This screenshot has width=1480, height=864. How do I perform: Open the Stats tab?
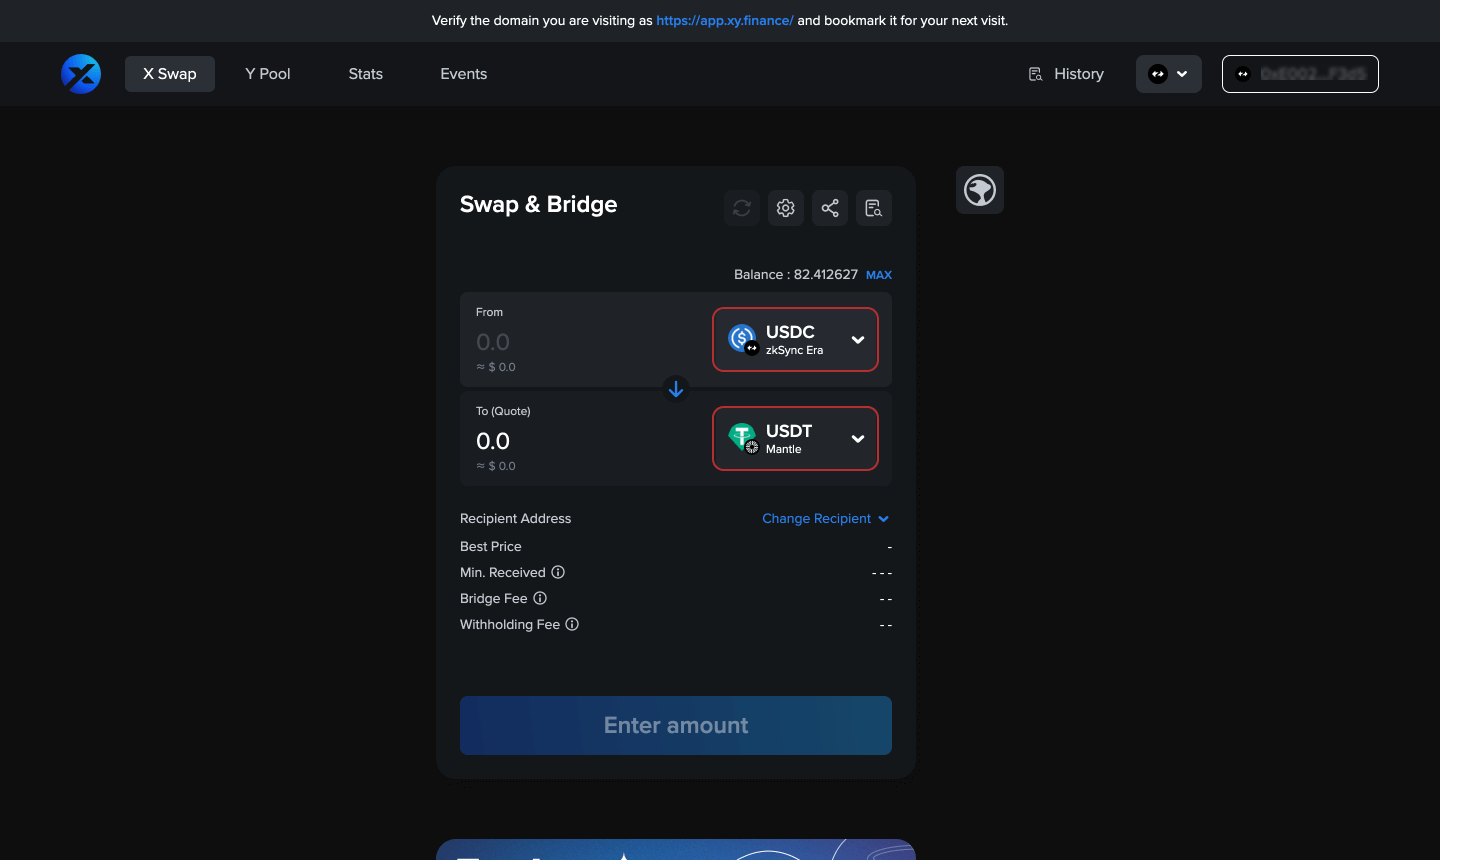(x=366, y=74)
